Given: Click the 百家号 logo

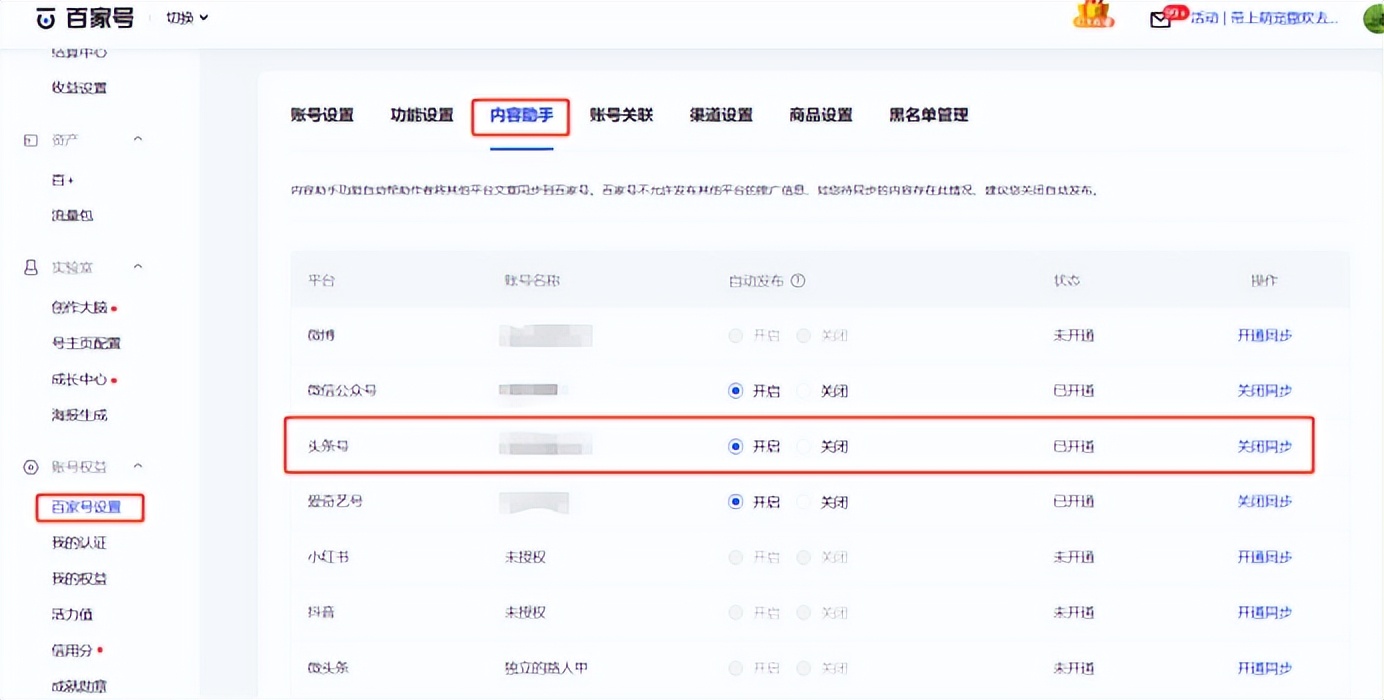Looking at the screenshot, I should [84, 18].
